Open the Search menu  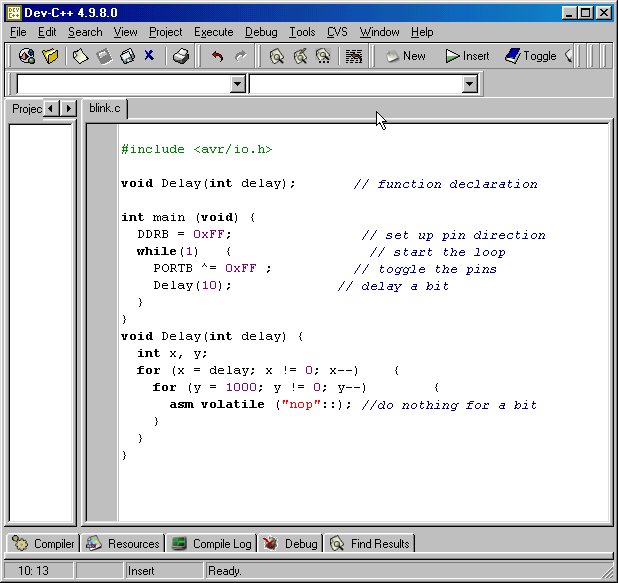point(85,32)
